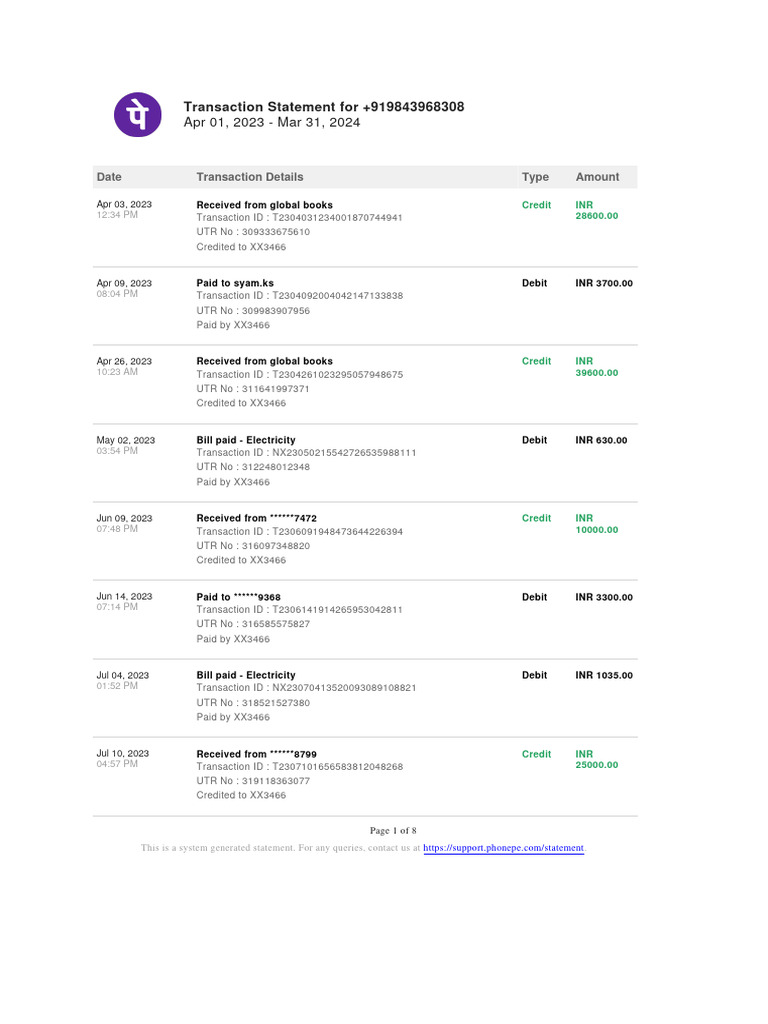Click the INR 3700.00 debit amount
The image size is (768, 1024).
[604, 283]
